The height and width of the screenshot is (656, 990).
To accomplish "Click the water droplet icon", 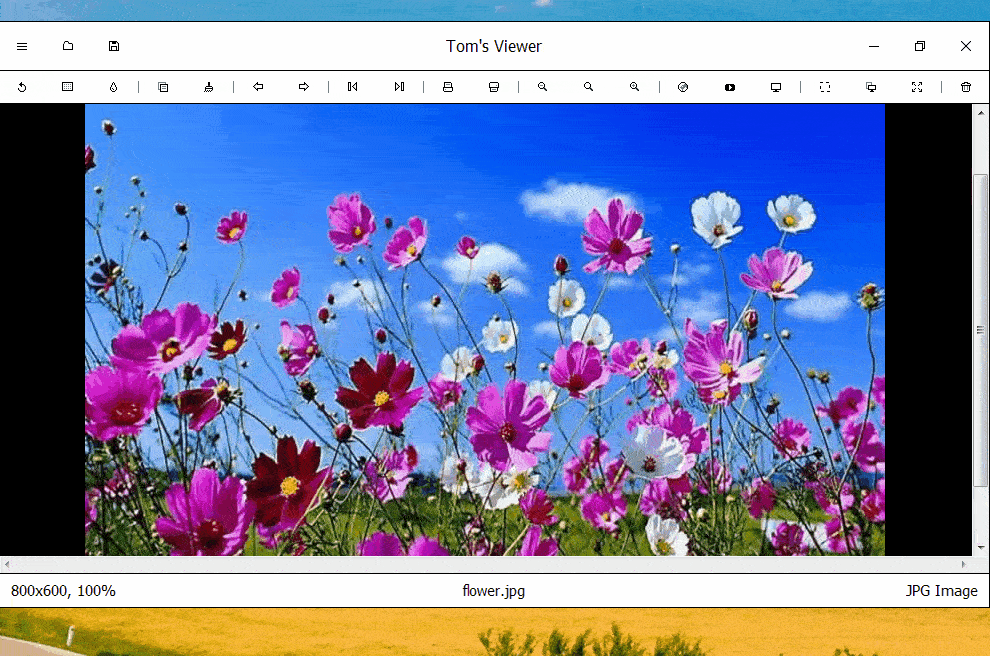I will [114, 87].
